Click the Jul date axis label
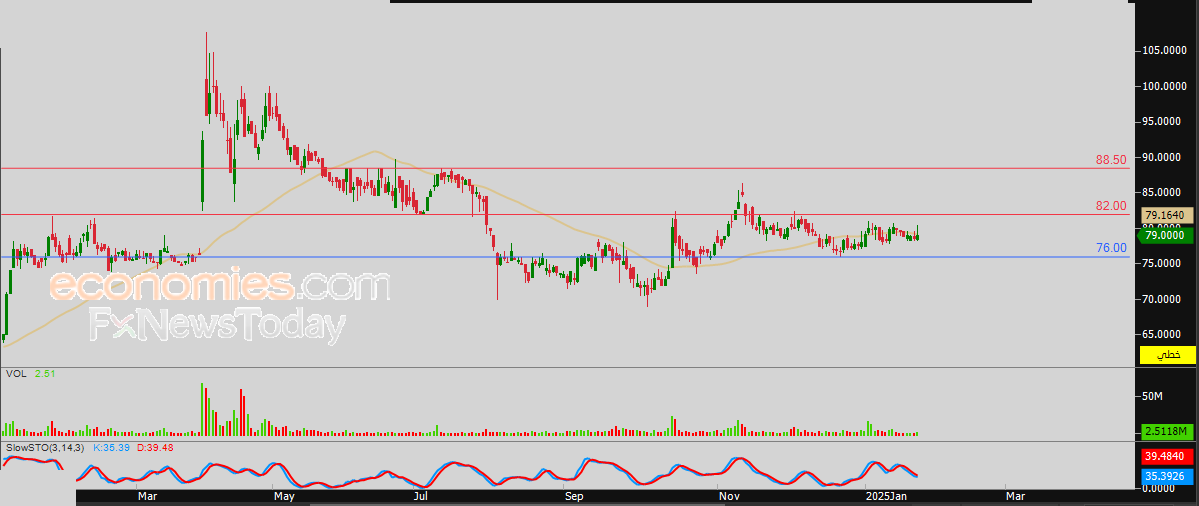Image resolution: width=1199 pixels, height=506 pixels. 420,497
